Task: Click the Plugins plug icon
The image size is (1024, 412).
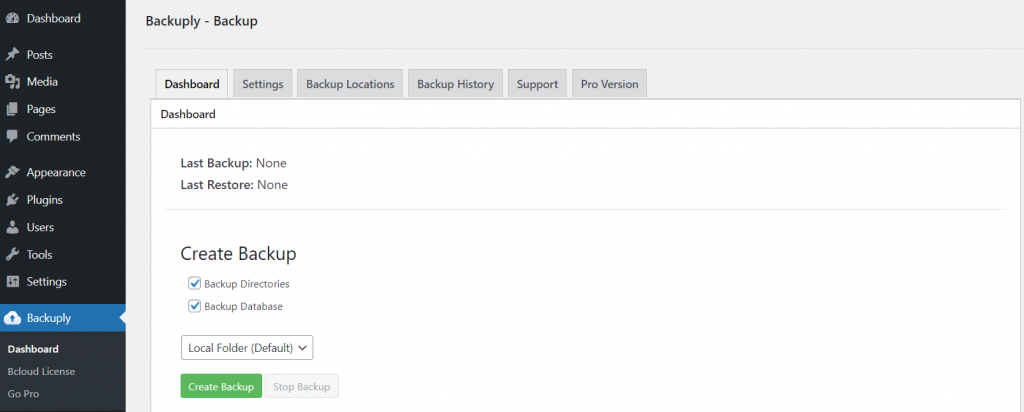Action: (x=12, y=200)
